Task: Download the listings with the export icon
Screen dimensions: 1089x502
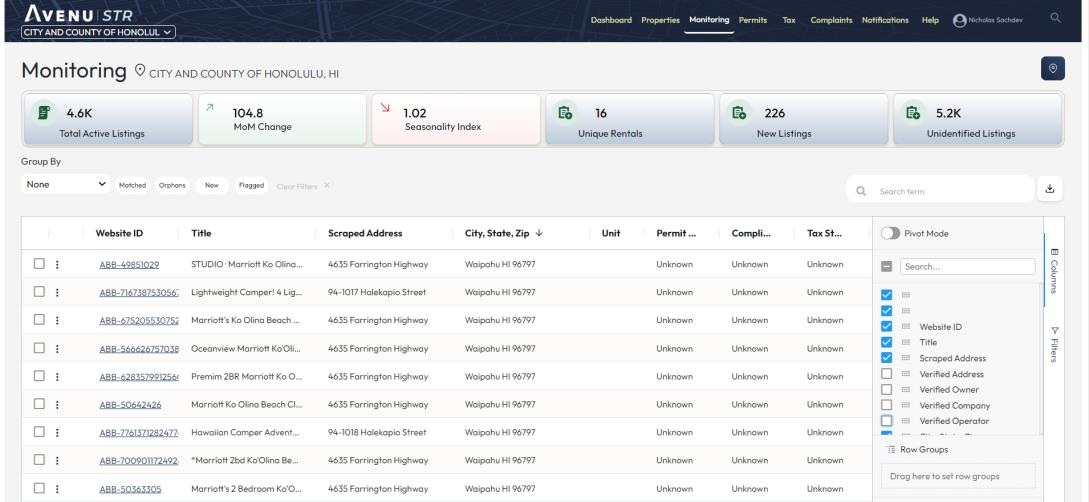Action: 1049,189
